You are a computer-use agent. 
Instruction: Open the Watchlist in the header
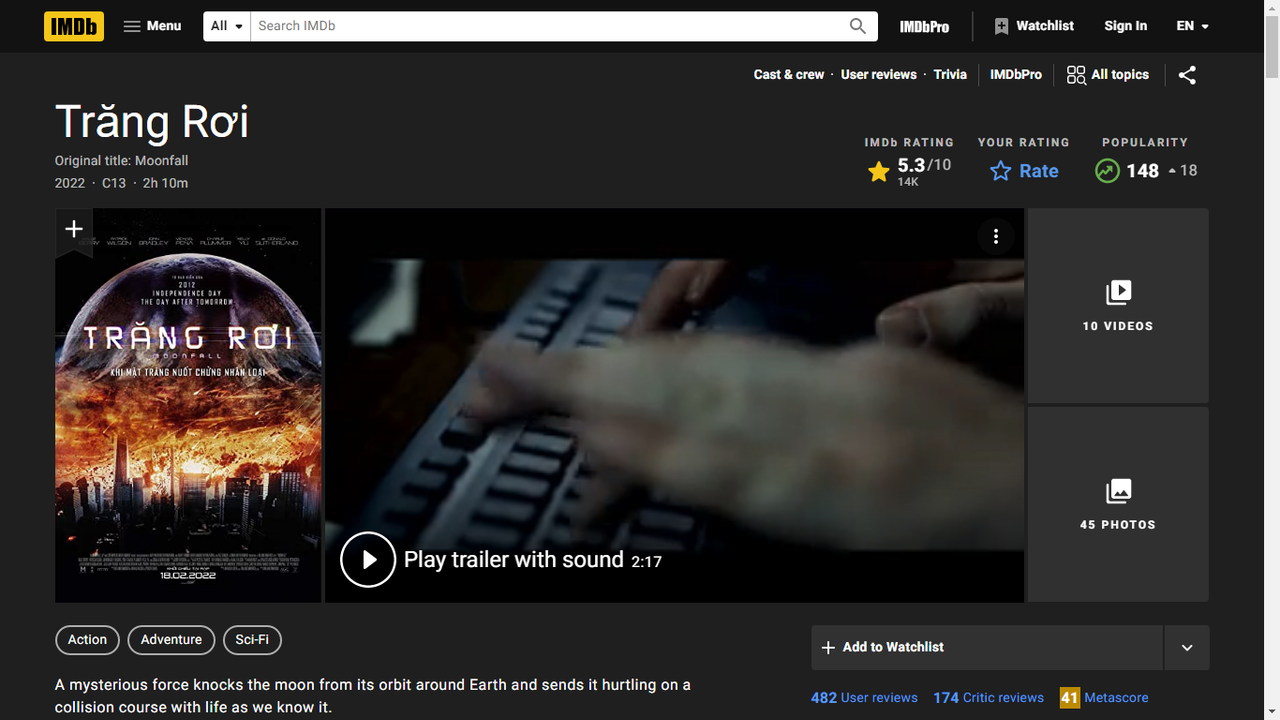point(1034,26)
